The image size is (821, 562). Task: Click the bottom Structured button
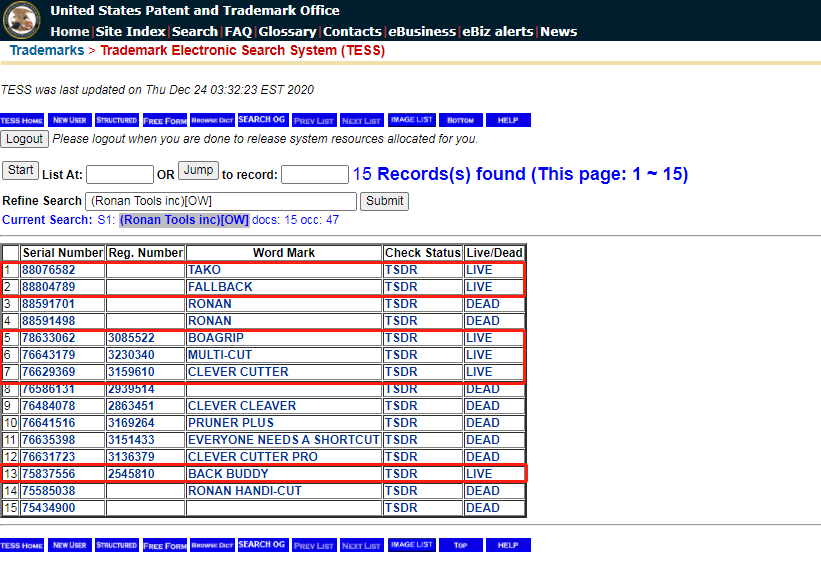117,545
